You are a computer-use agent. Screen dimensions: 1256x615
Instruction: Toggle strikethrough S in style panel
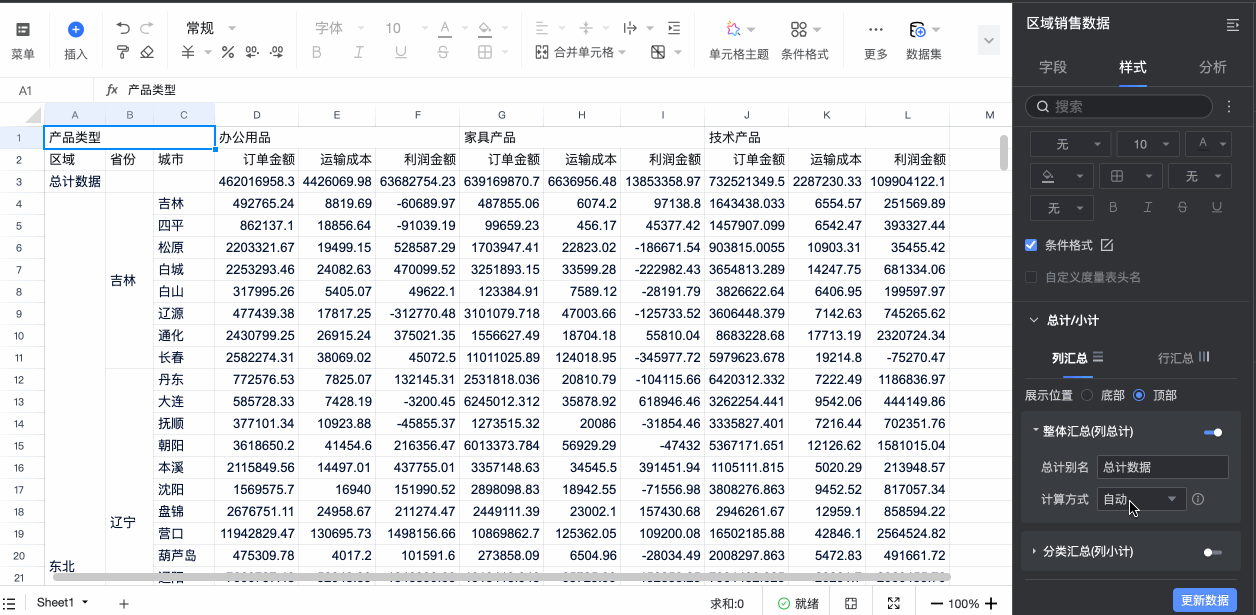pos(1182,208)
